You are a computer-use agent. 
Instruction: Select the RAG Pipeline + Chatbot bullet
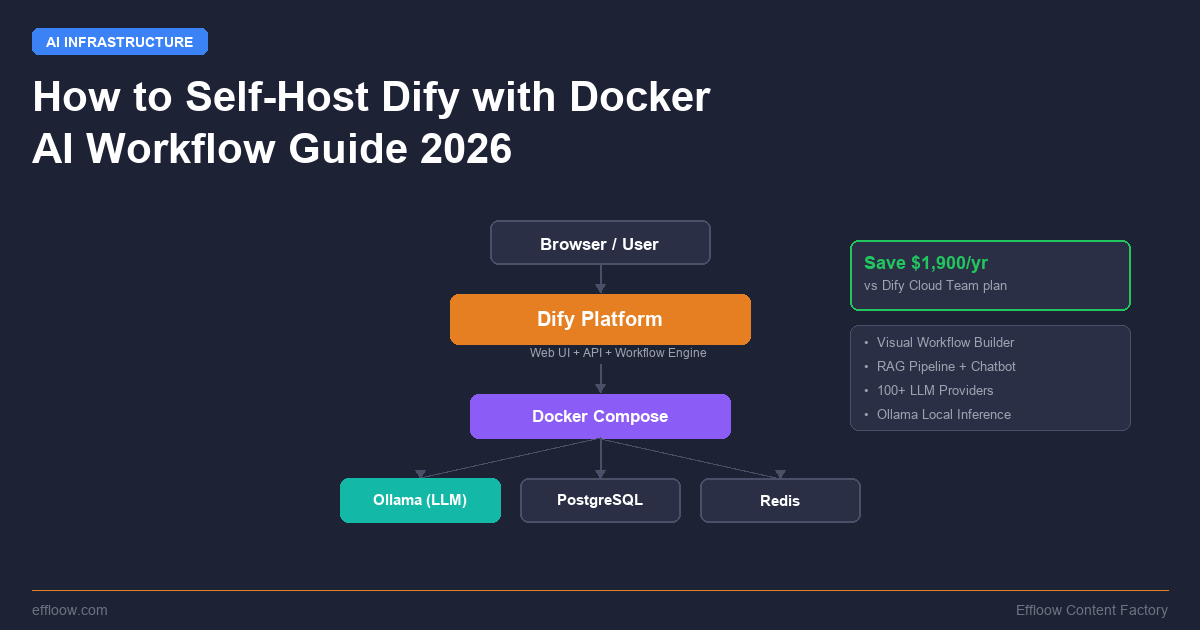[x=946, y=366]
